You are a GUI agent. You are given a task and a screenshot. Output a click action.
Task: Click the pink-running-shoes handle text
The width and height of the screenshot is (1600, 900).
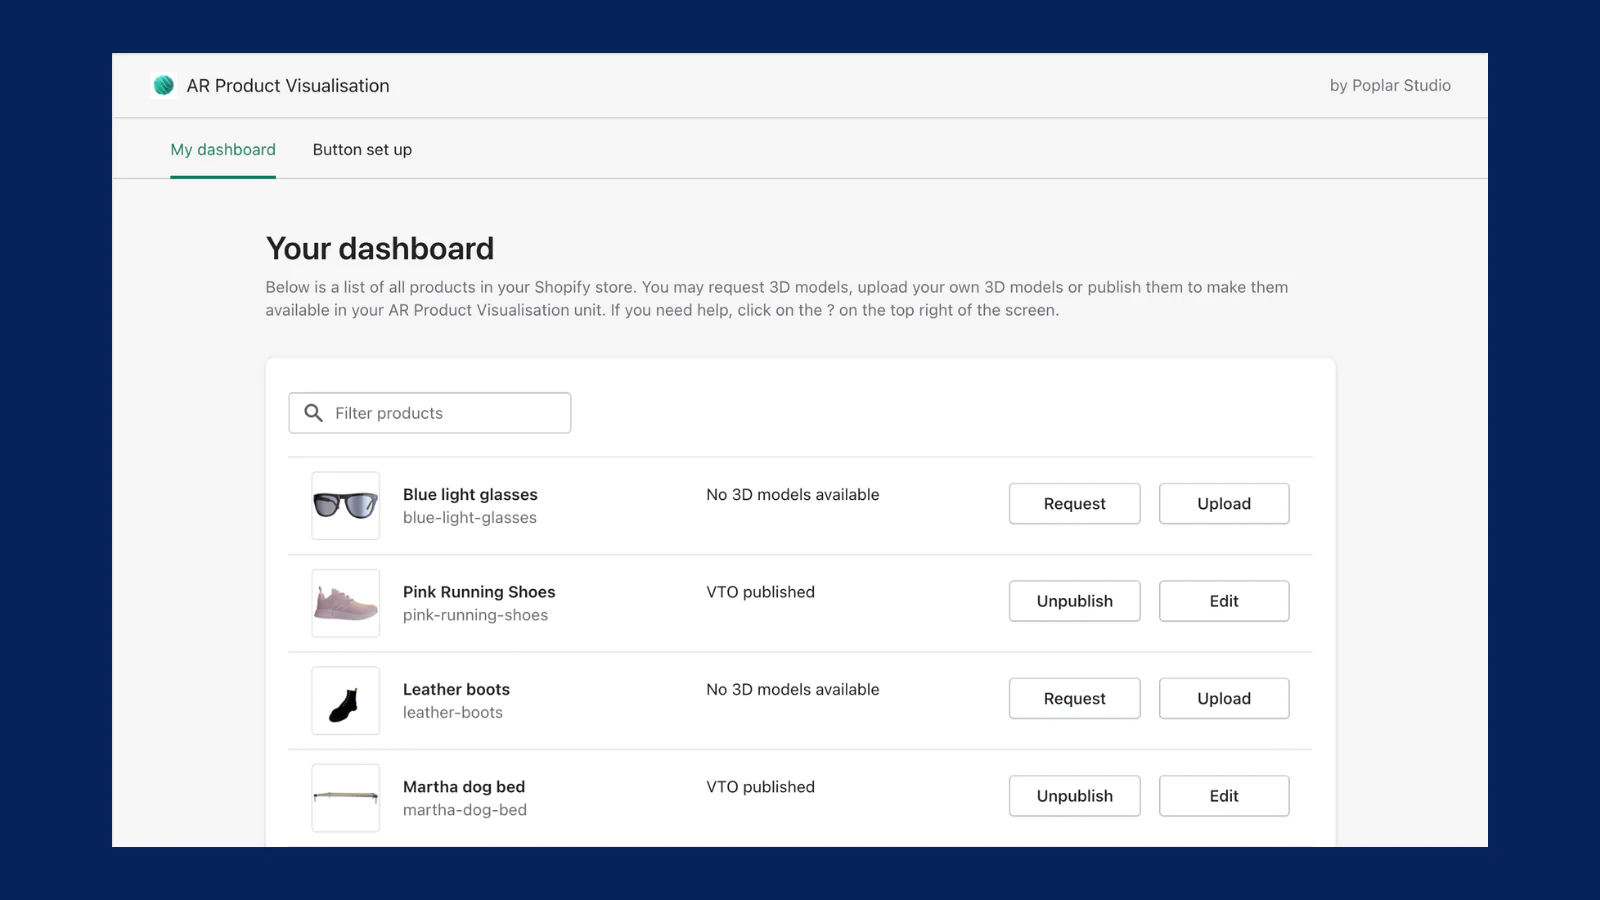tap(475, 615)
